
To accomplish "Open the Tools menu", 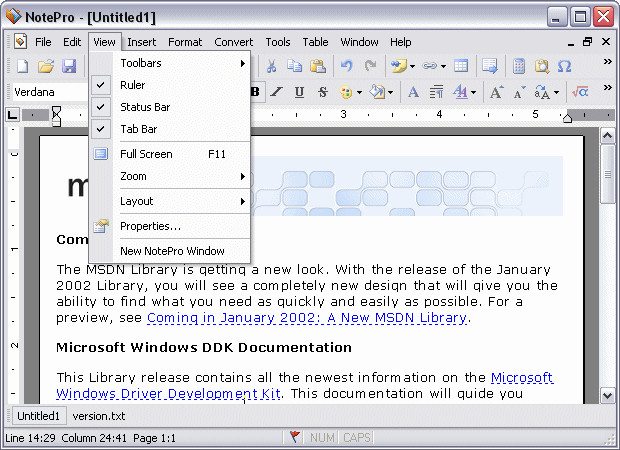I will coord(278,42).
